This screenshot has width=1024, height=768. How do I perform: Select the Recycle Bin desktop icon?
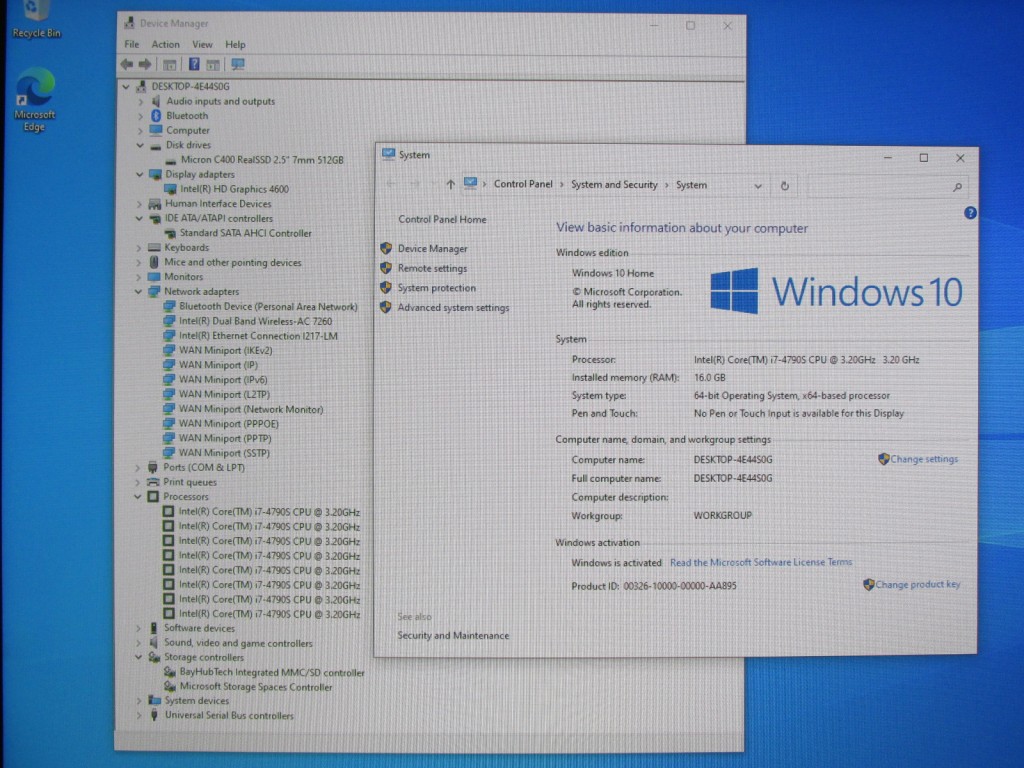(36, 18)
